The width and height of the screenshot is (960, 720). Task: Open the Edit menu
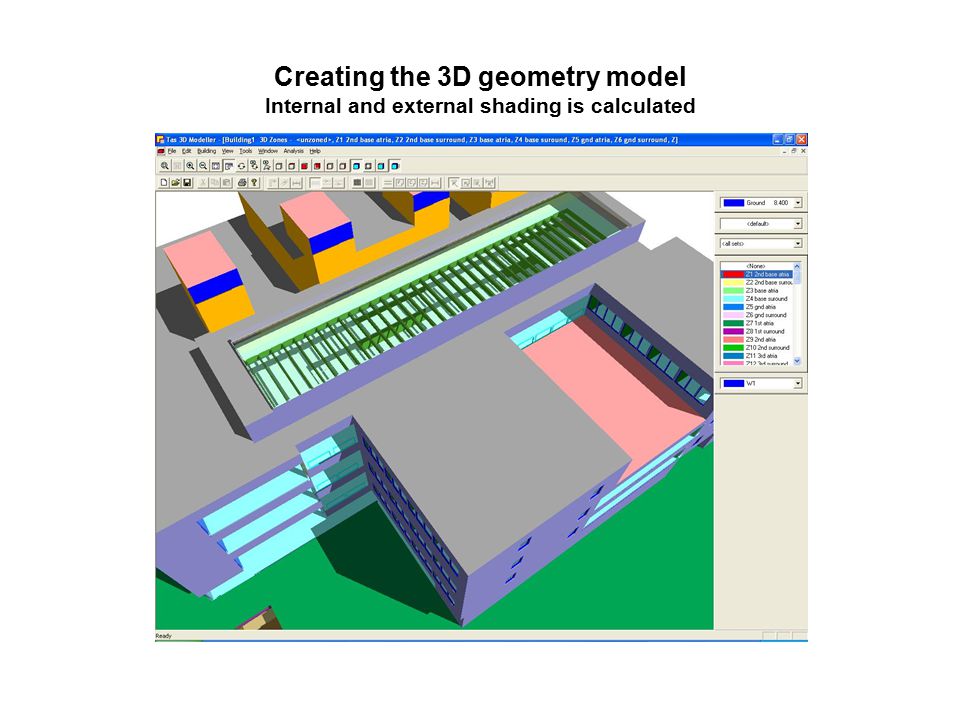tap(187, 151)
